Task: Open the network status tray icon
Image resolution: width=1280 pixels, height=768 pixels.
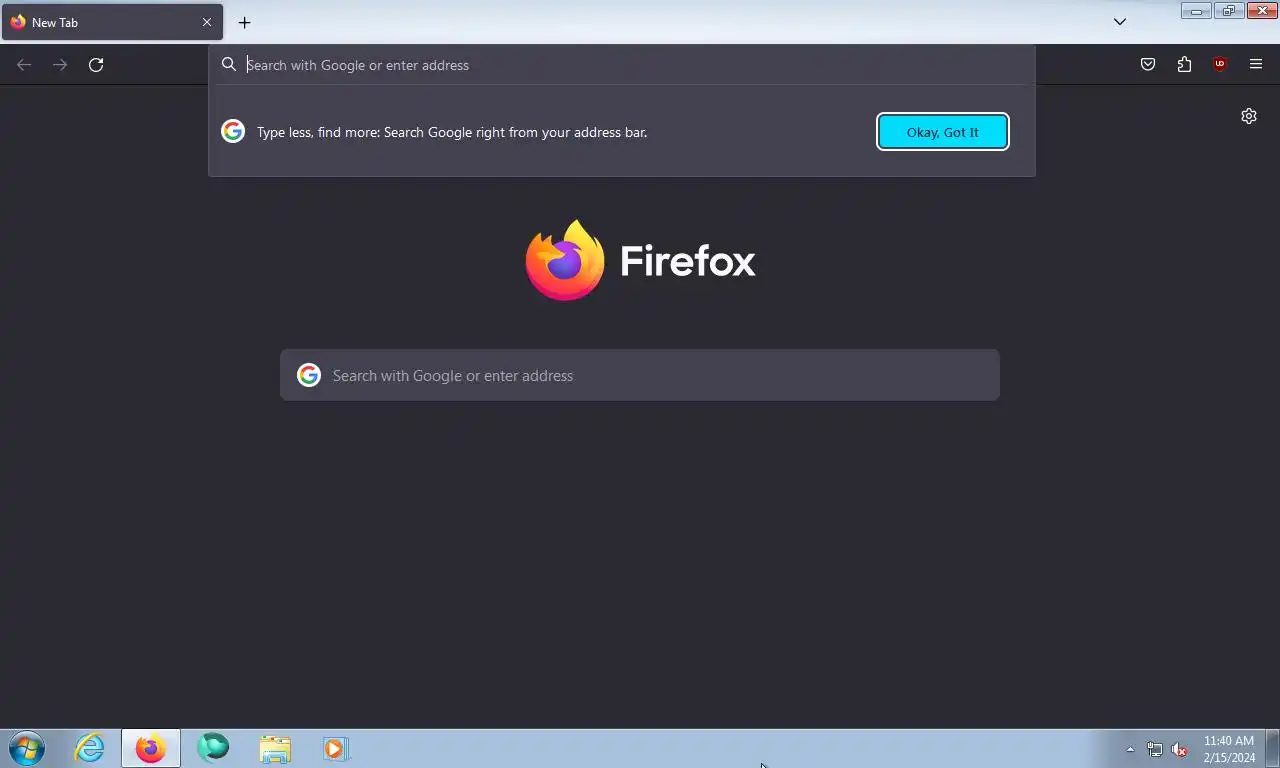Action: tap(1155, 749)
